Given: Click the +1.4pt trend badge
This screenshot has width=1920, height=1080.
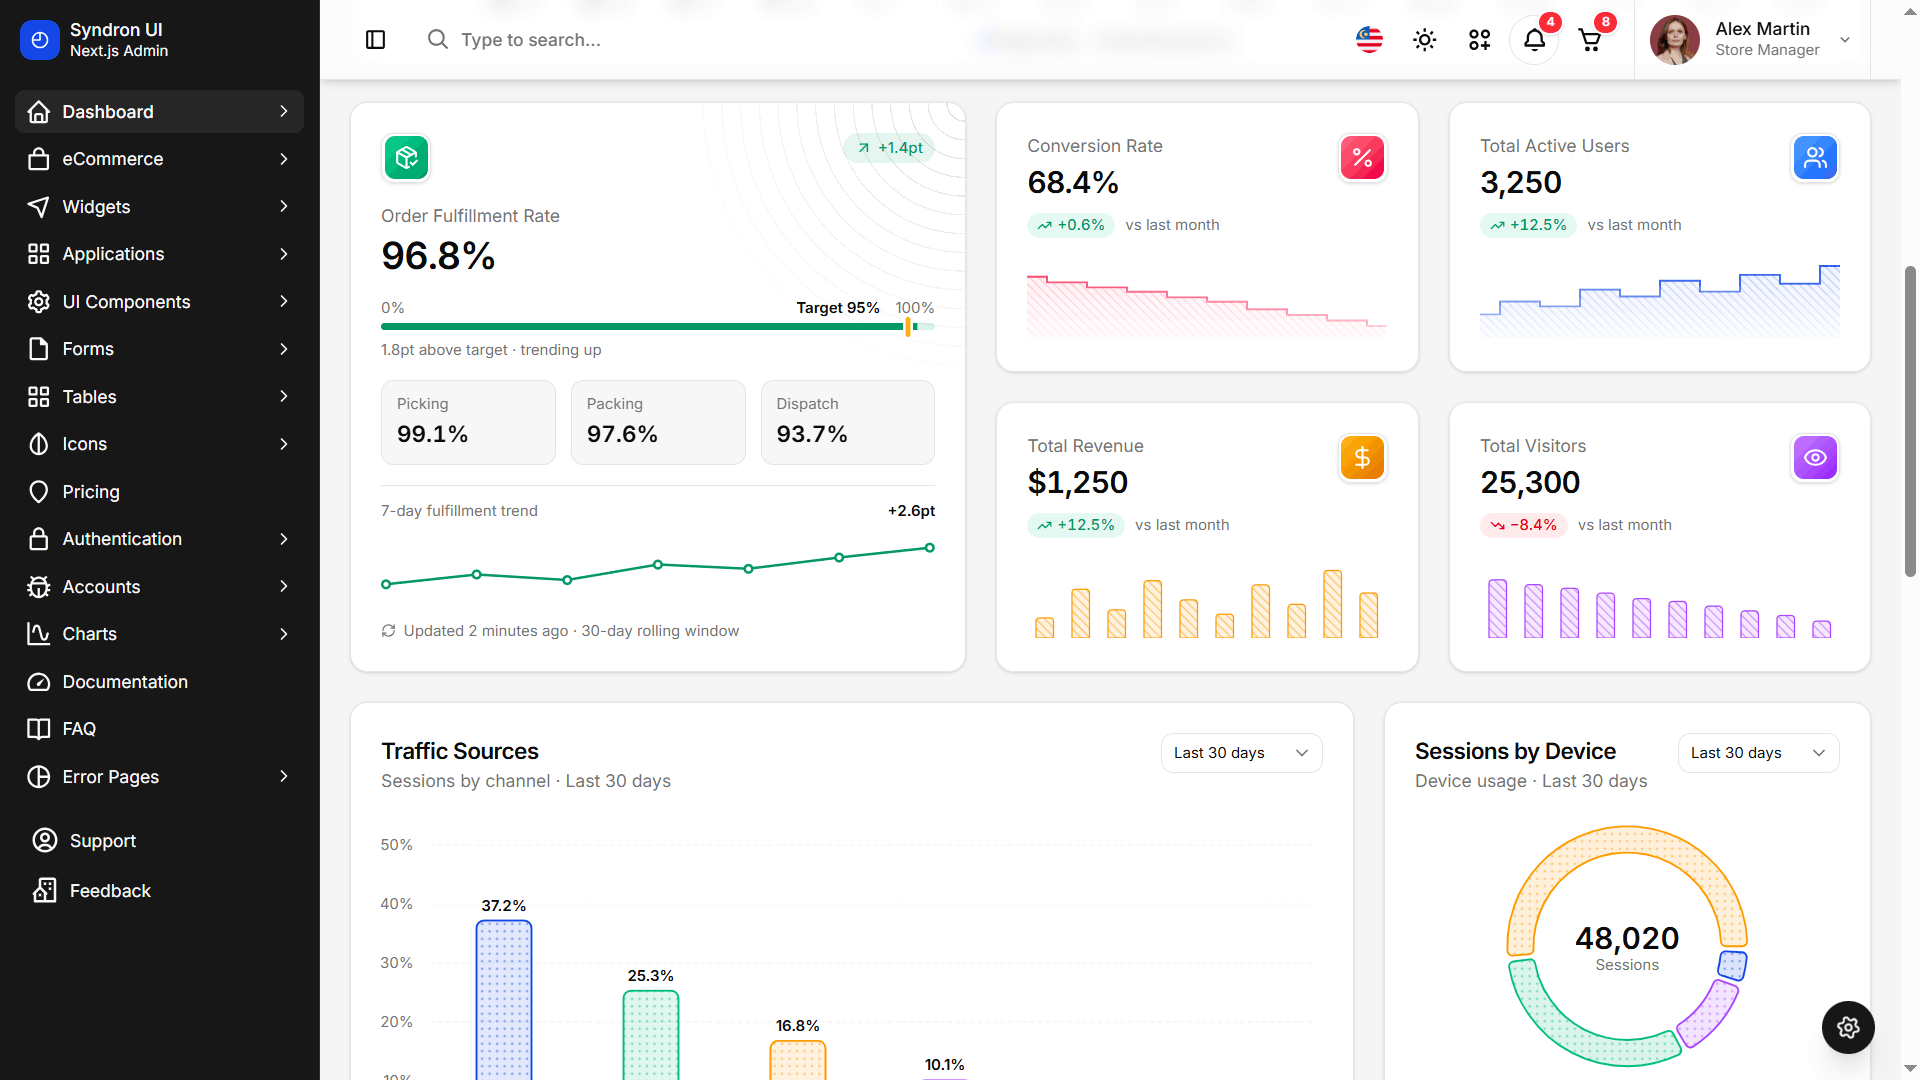Looking at the screenshot, I should point(889,148).
